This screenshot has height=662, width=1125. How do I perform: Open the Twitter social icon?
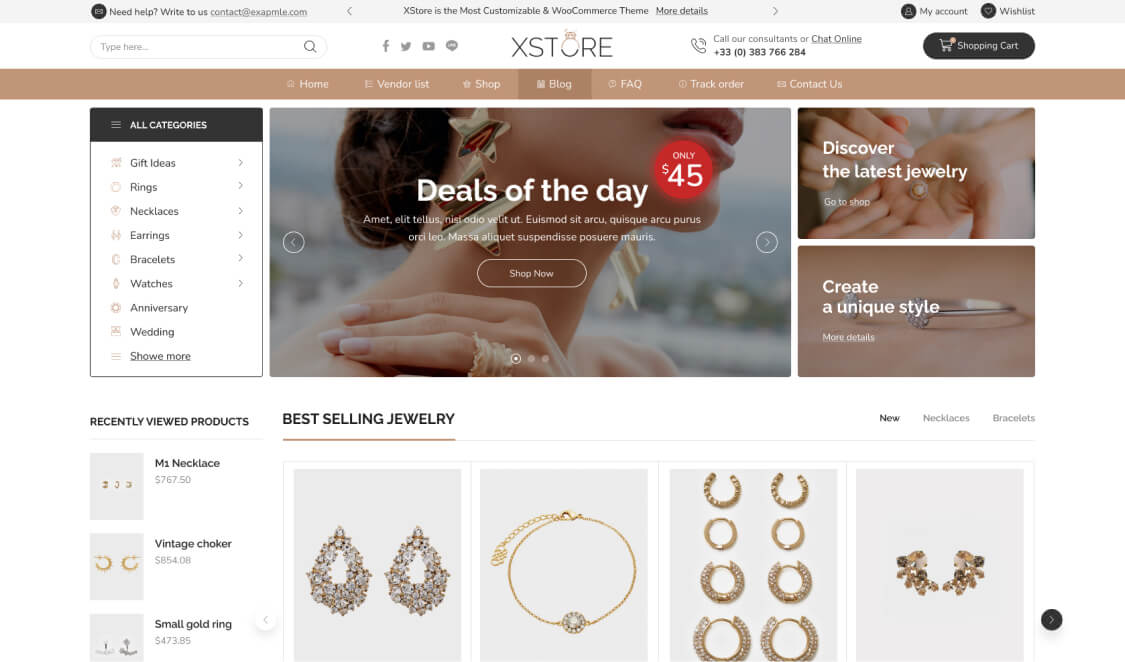[406, 47]
